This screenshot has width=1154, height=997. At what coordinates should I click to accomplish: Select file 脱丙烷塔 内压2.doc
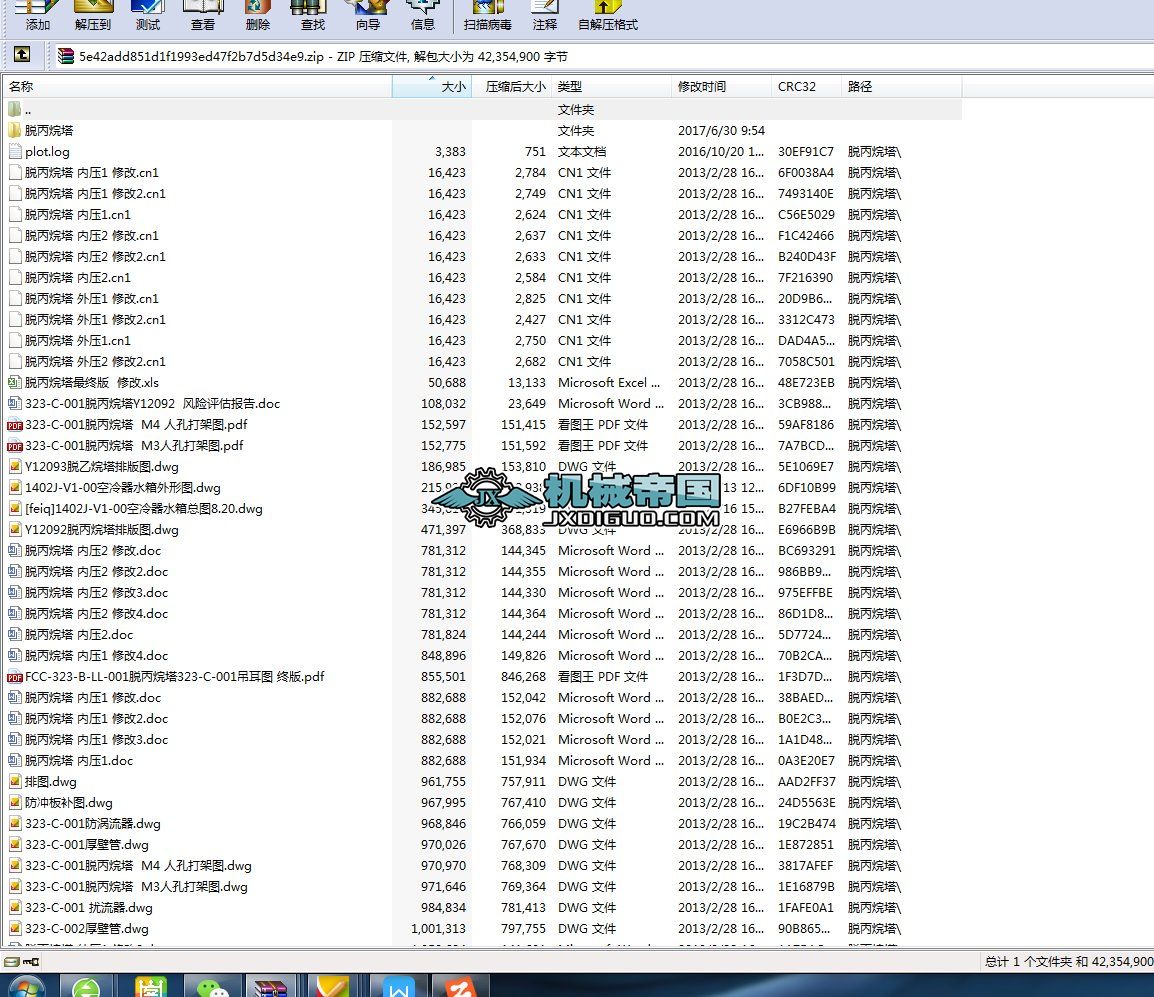pyautogui.click(x=79, y=635)
